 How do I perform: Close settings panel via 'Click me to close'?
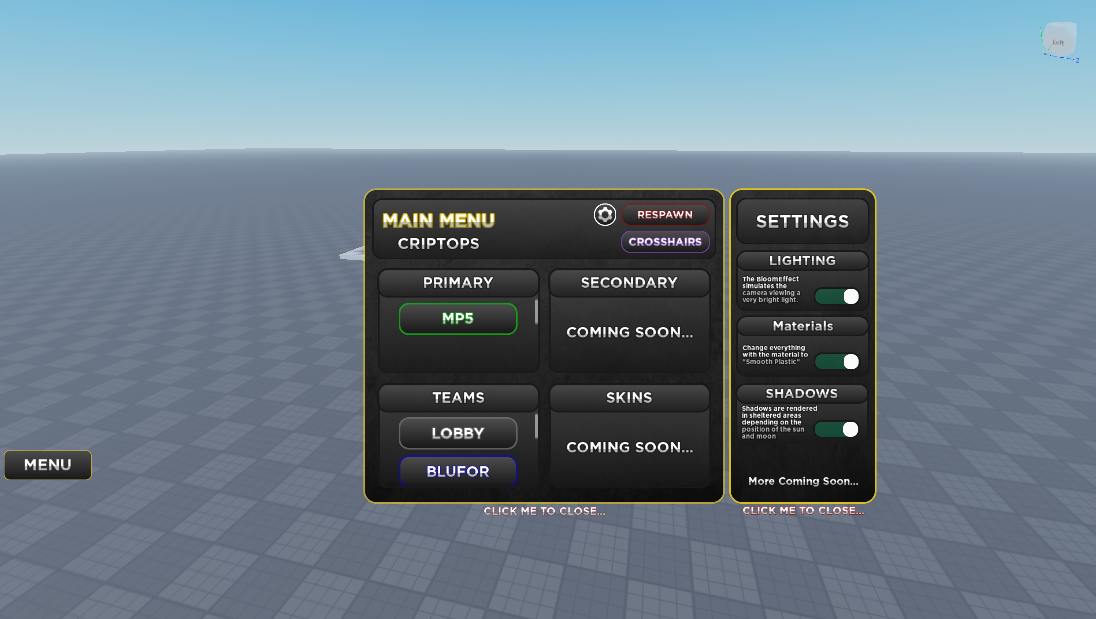pyautogui.click(x=803, y=510)
